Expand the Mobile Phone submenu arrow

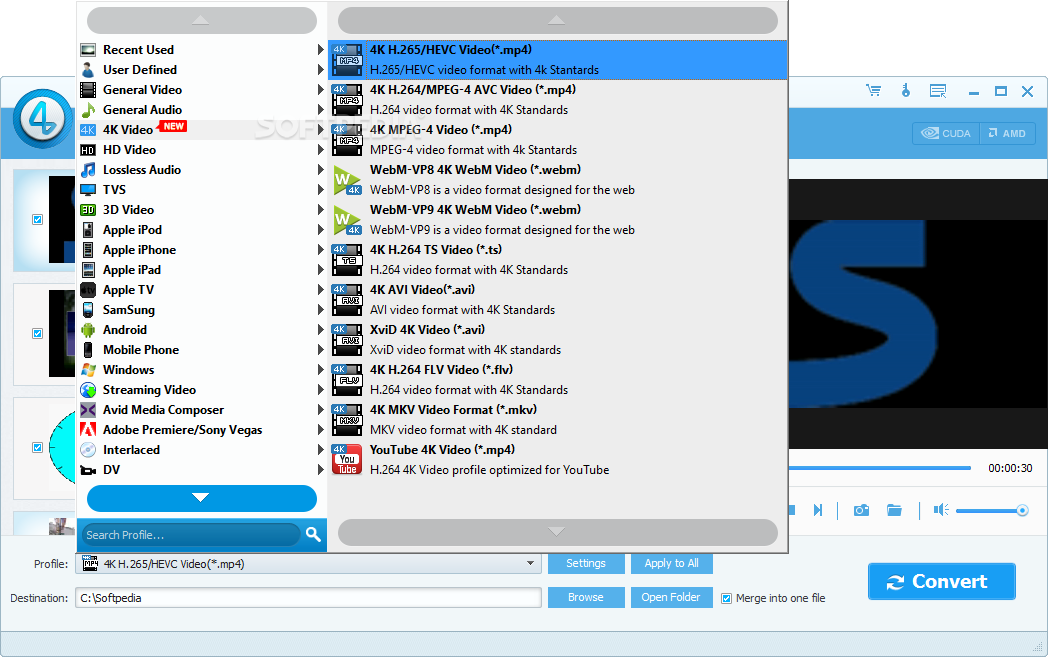321,350
